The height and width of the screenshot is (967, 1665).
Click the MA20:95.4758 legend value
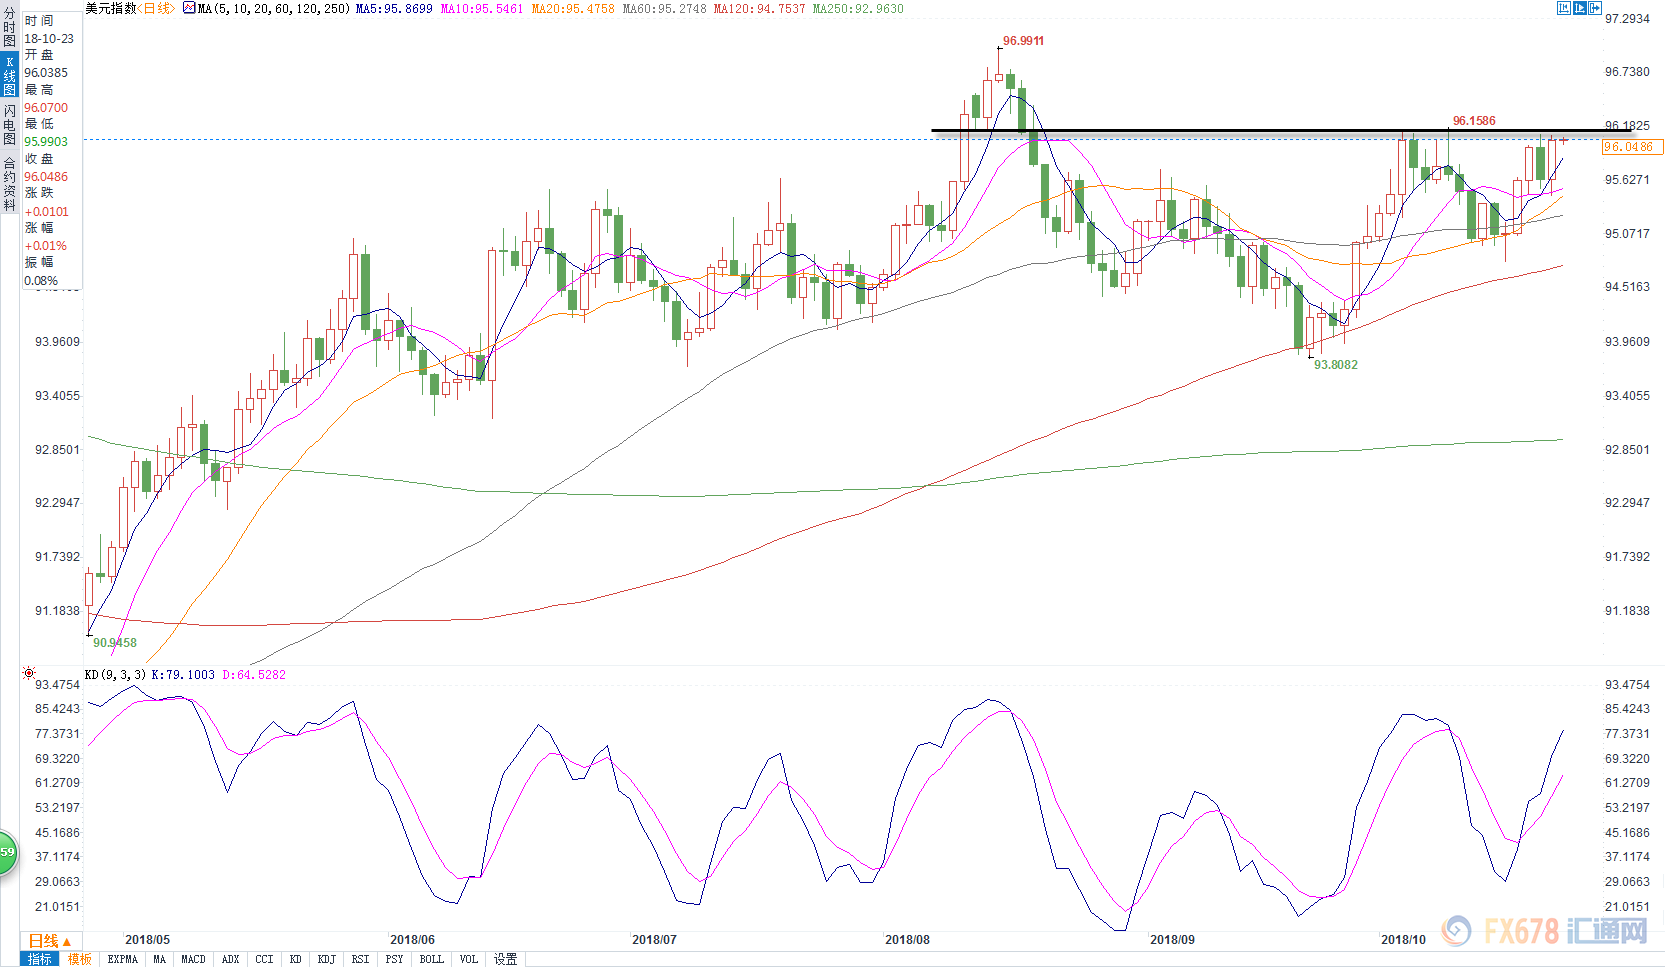click(x=573, y=8)
